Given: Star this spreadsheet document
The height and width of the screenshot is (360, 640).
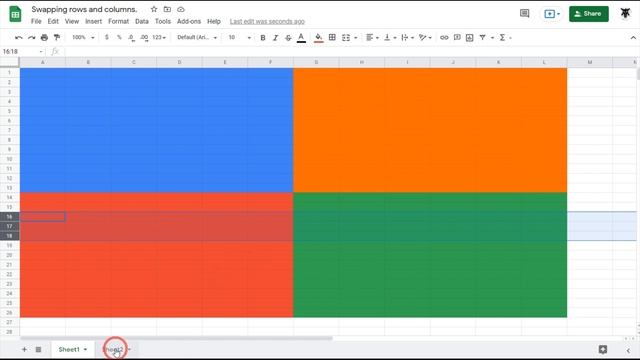Looking at the screenshot, I should click(x=154, y=9).
